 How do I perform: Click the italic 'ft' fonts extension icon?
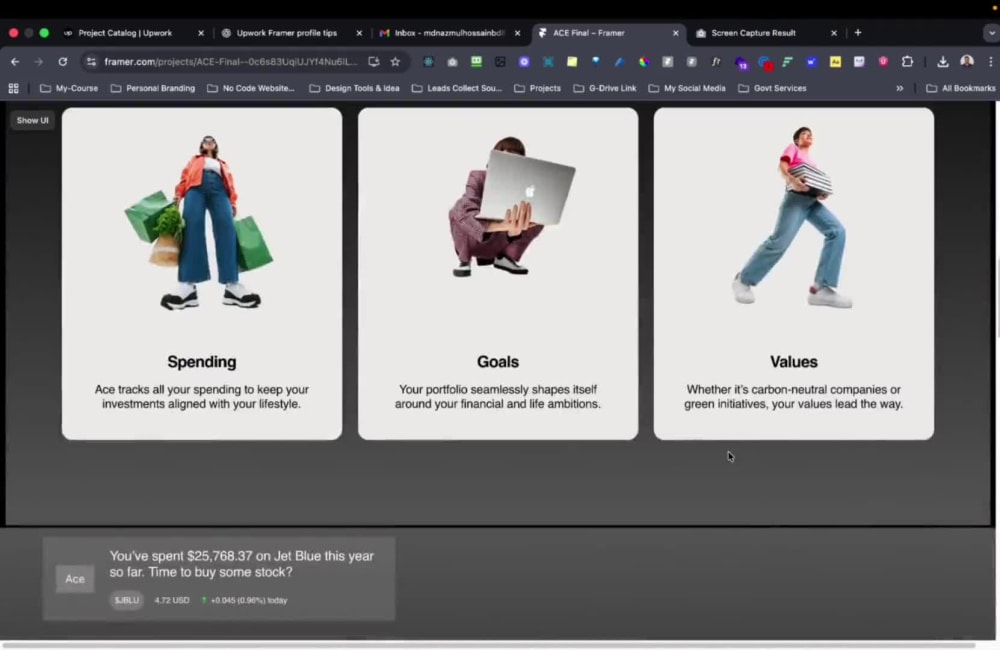coord(716,62)
